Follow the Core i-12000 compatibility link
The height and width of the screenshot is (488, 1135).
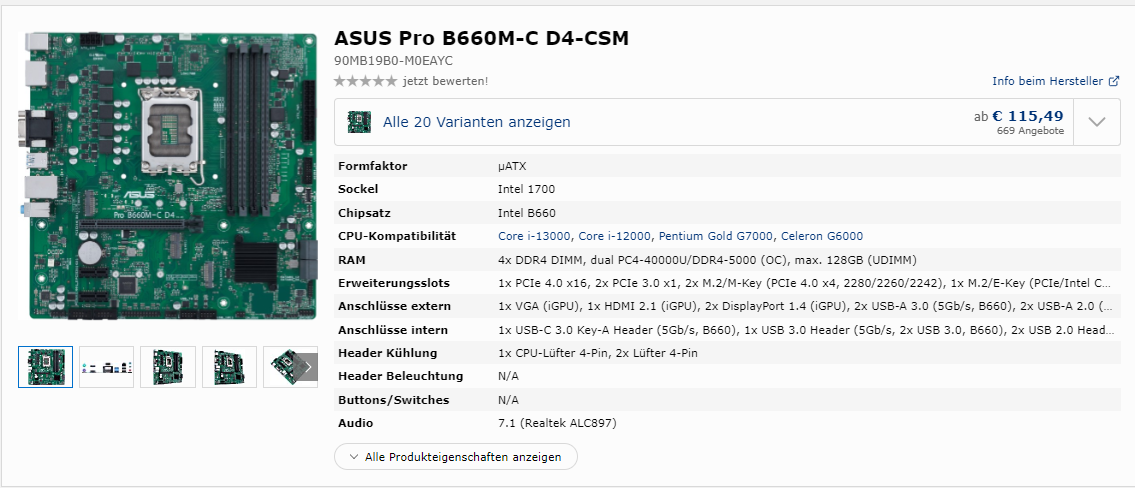[x=614, y=236]
